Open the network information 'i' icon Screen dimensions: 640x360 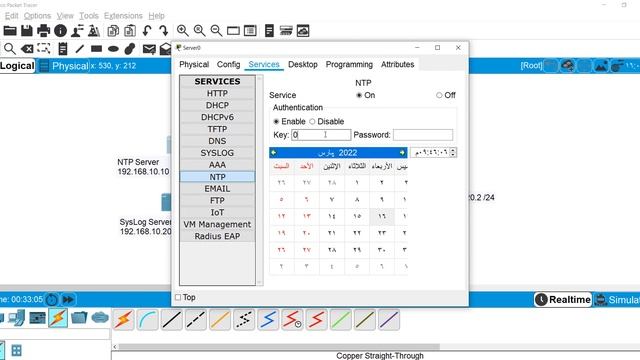coord(60,31)
